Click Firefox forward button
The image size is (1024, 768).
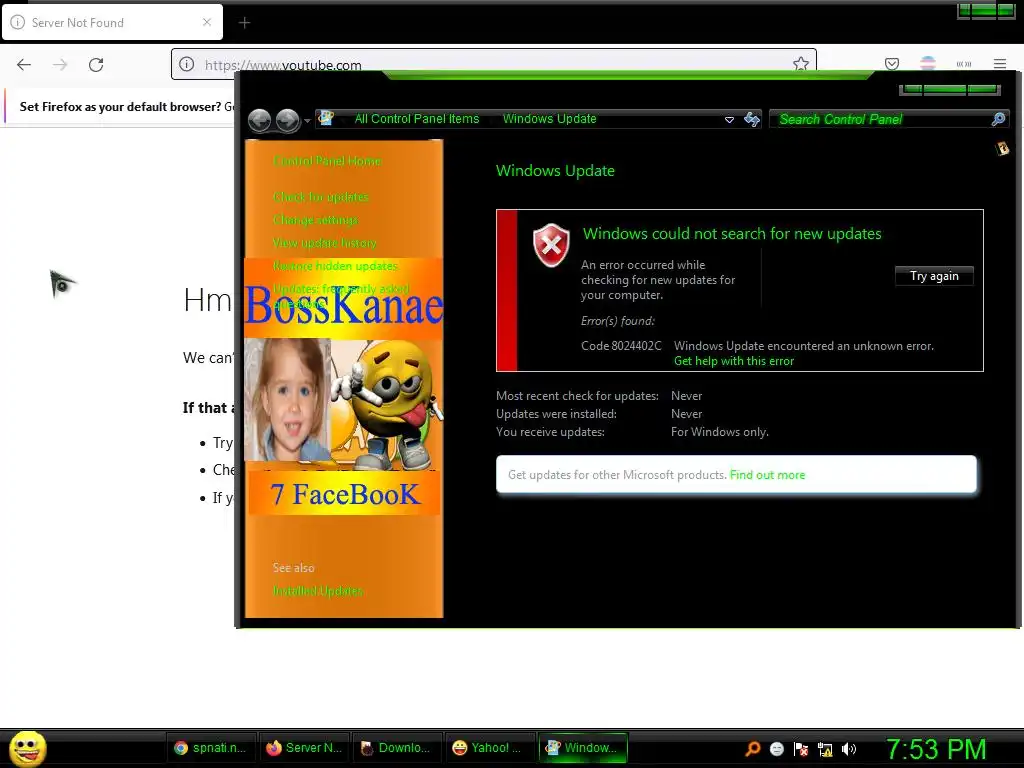pos(60,64)
